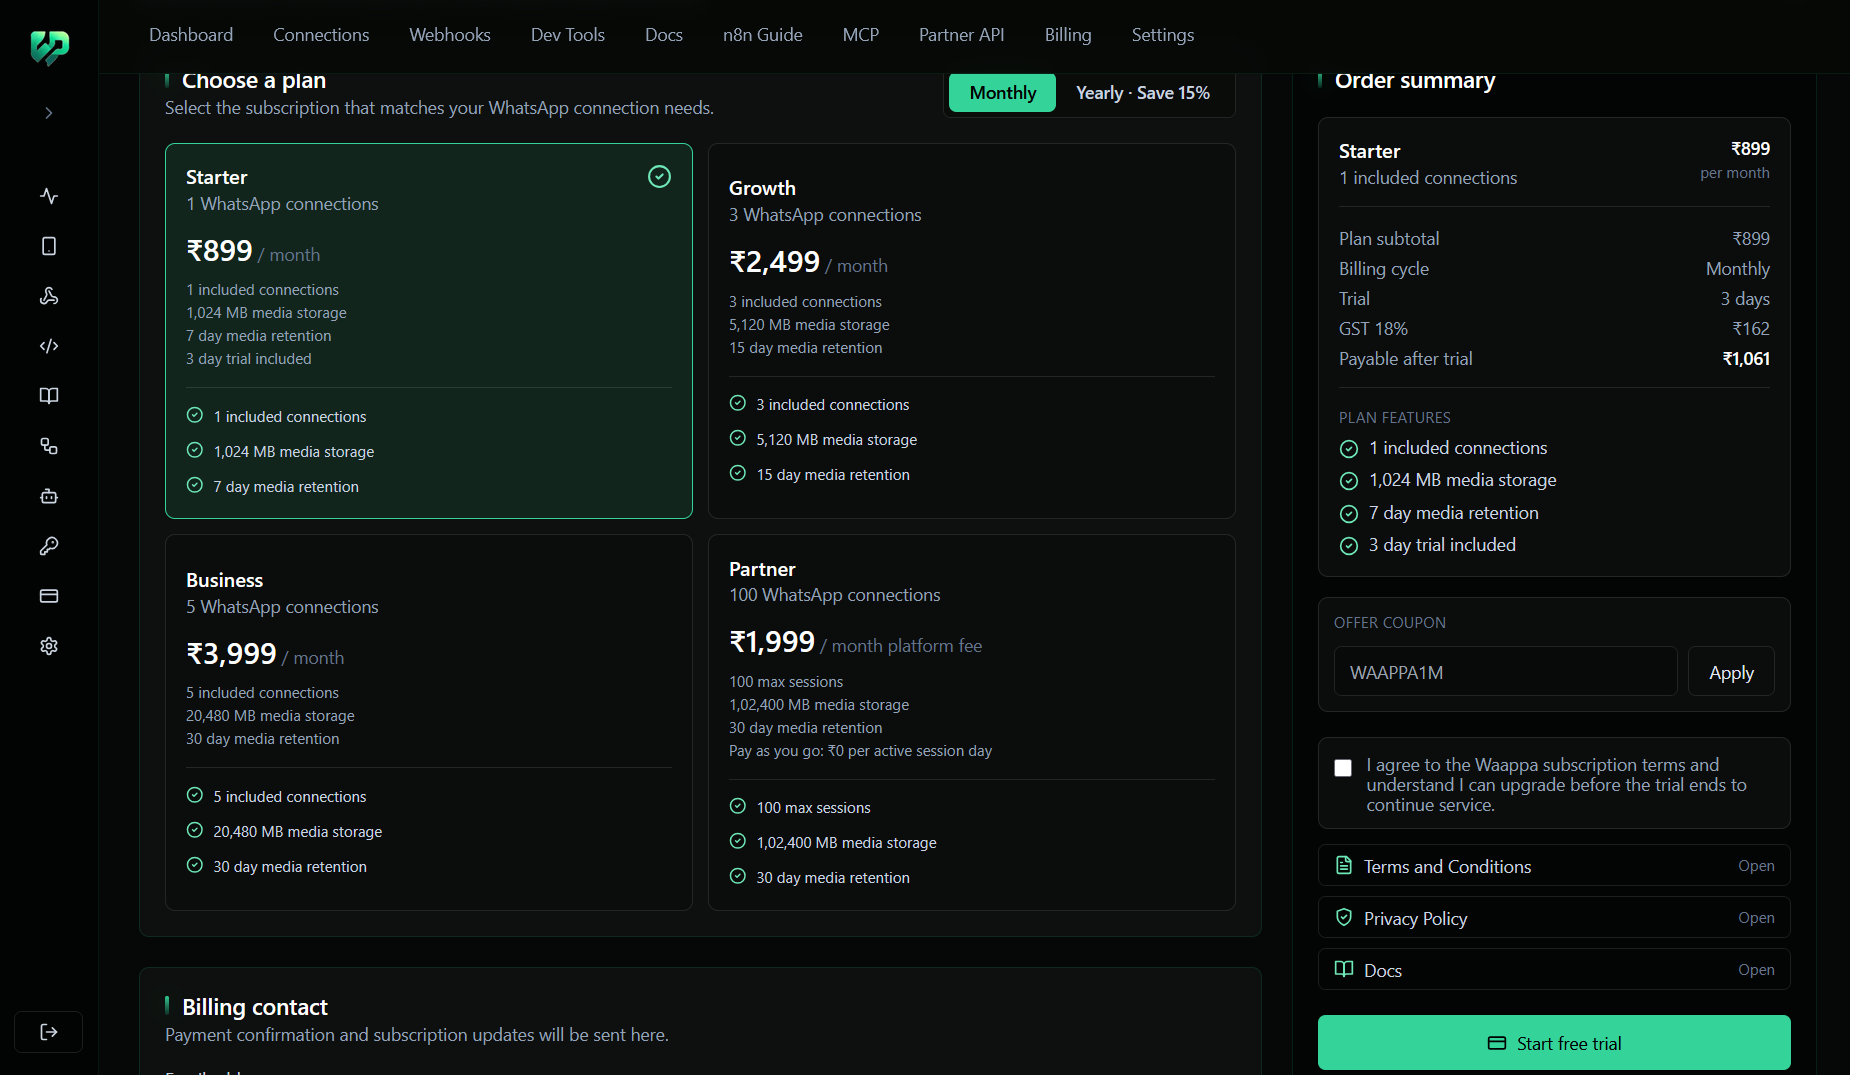
Task: Go to the Webhooks tab
Action: 450,35
